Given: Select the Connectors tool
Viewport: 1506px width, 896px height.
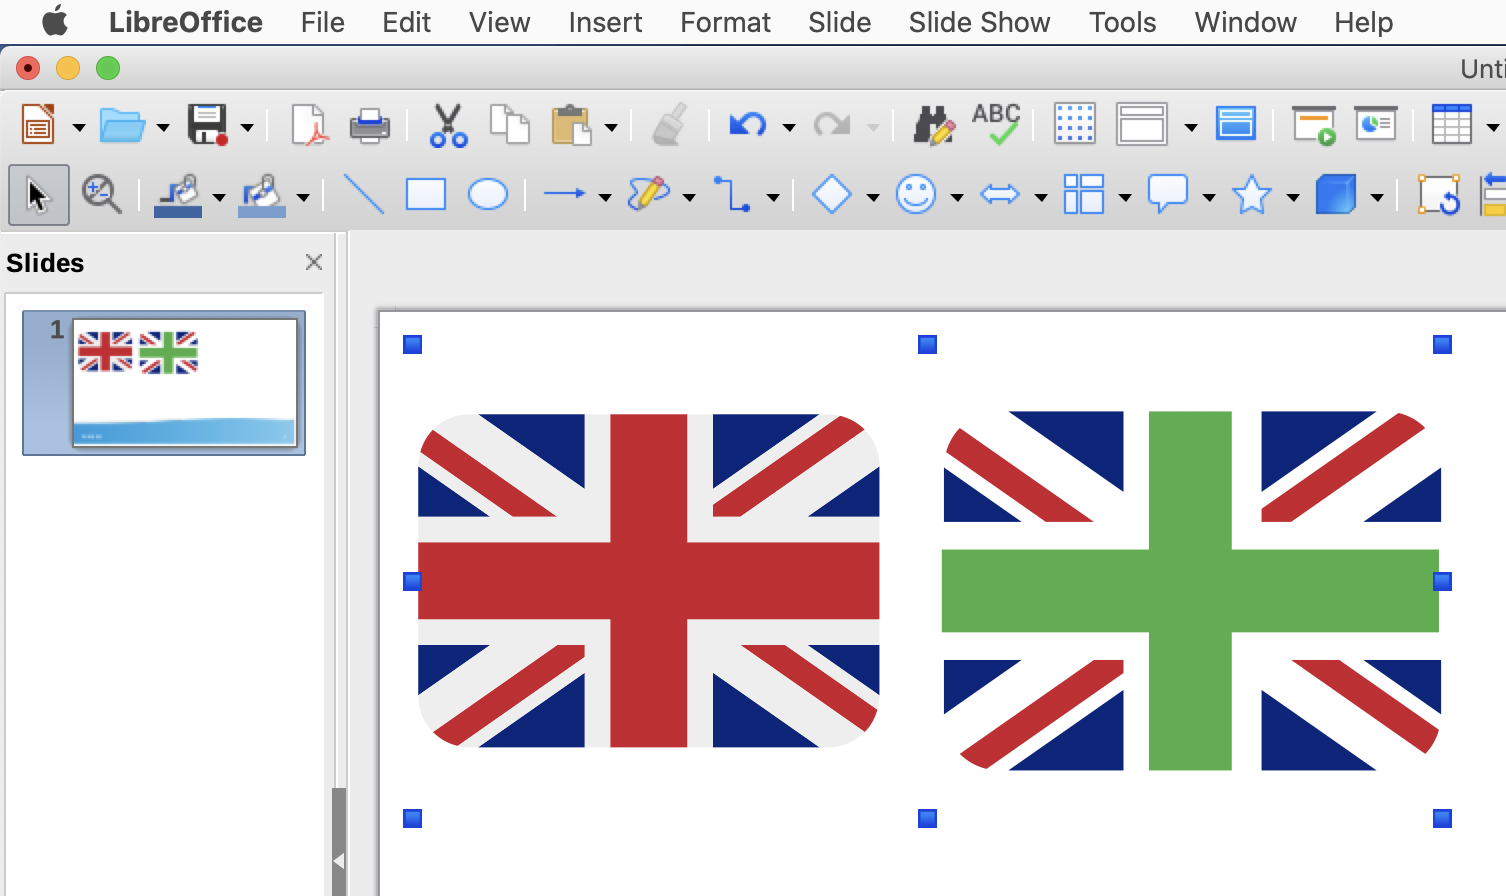Looking at the screenshot, I should [732, 195].
